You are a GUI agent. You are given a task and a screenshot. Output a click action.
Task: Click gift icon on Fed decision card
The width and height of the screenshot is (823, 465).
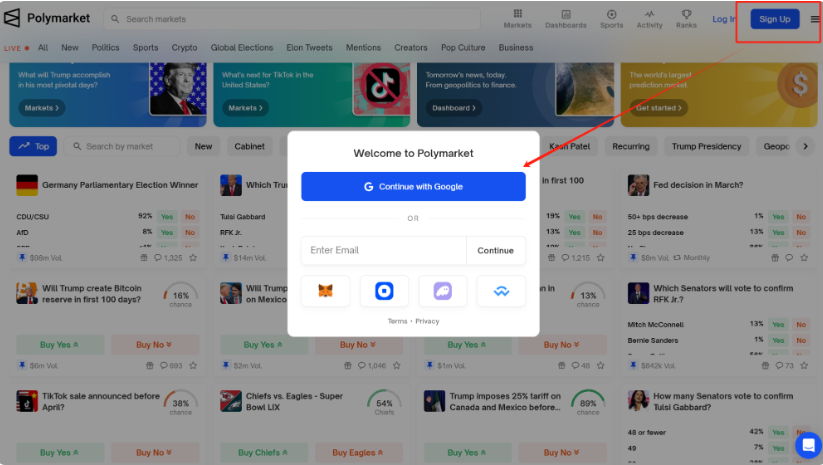pos(775,258)
